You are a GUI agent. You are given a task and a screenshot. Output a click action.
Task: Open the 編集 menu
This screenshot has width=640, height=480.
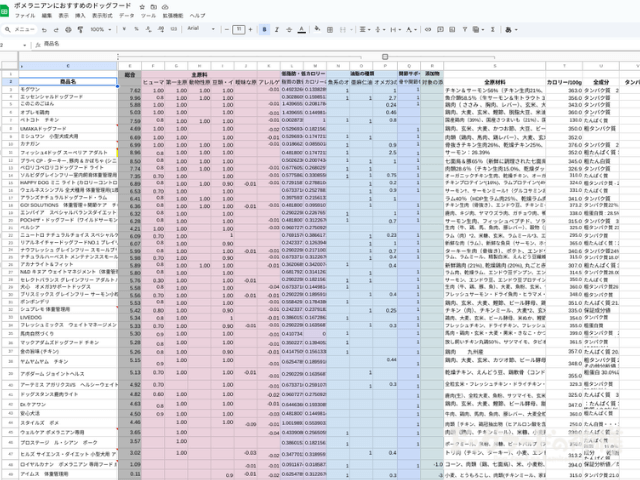pyautogui.click(x=47, y=16)
